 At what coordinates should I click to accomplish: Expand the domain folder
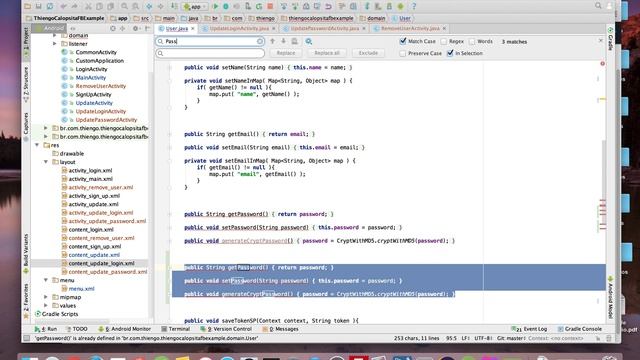54,36
